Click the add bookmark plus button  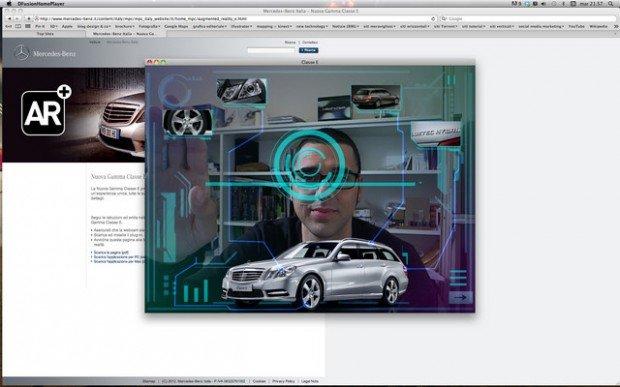coord(28,19)
